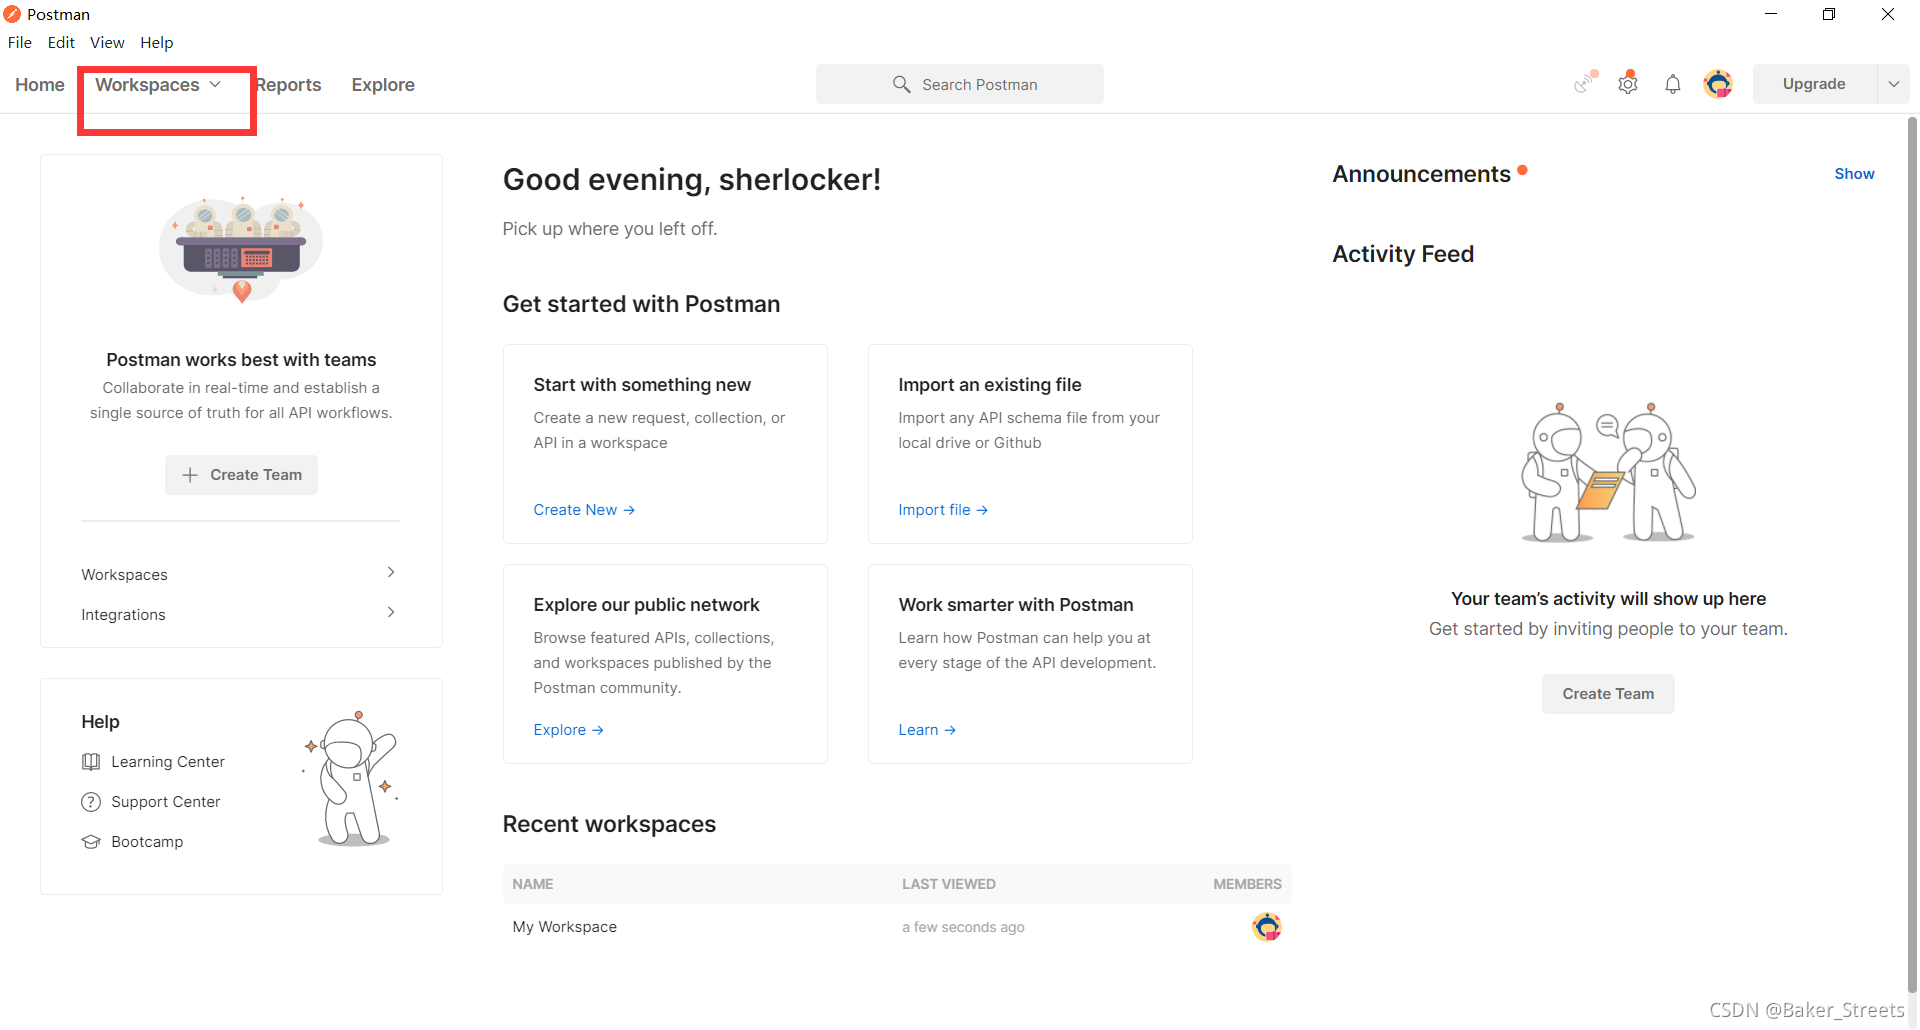The width and height of the screenshot is (1920, 1030).
Task: Open the settings gear icon
Action: coord(1628,84)
